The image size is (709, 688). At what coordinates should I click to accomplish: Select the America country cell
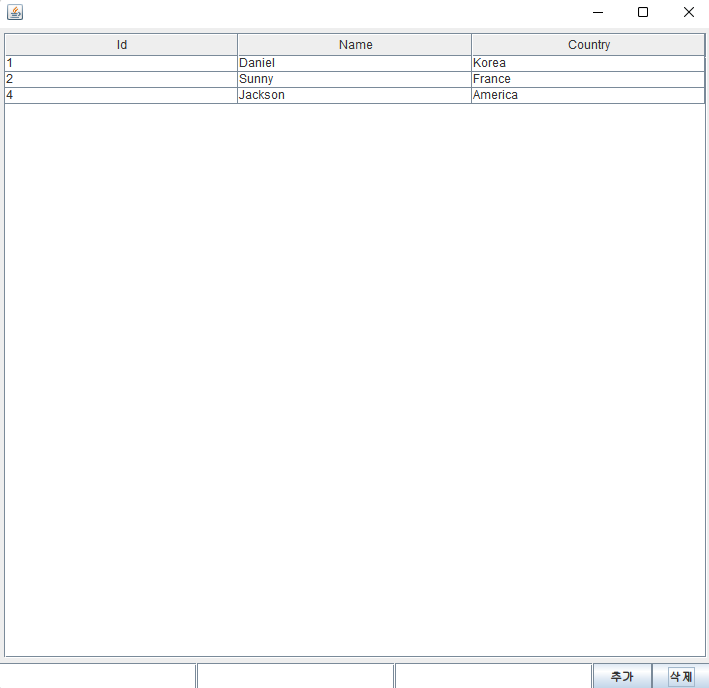click(x=588, y=95)
